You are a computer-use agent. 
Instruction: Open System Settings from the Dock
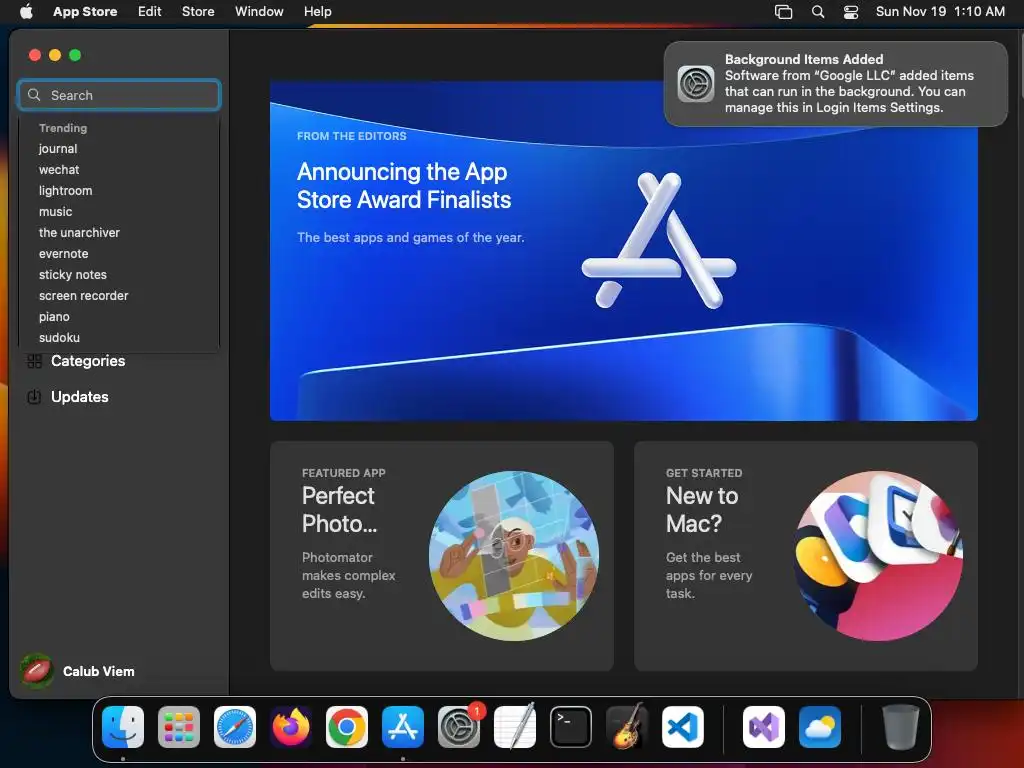(x=459, y=727)
